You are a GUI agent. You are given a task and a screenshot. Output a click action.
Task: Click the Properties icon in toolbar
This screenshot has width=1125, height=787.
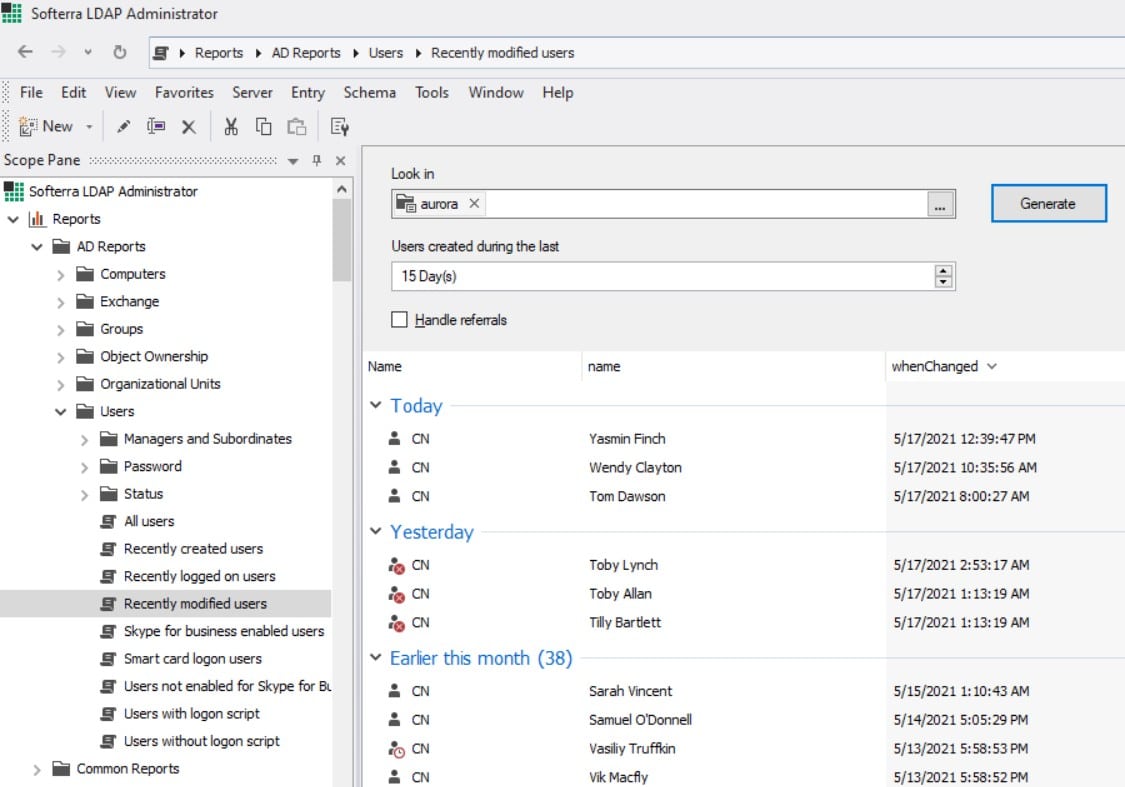tap(340, 126)
